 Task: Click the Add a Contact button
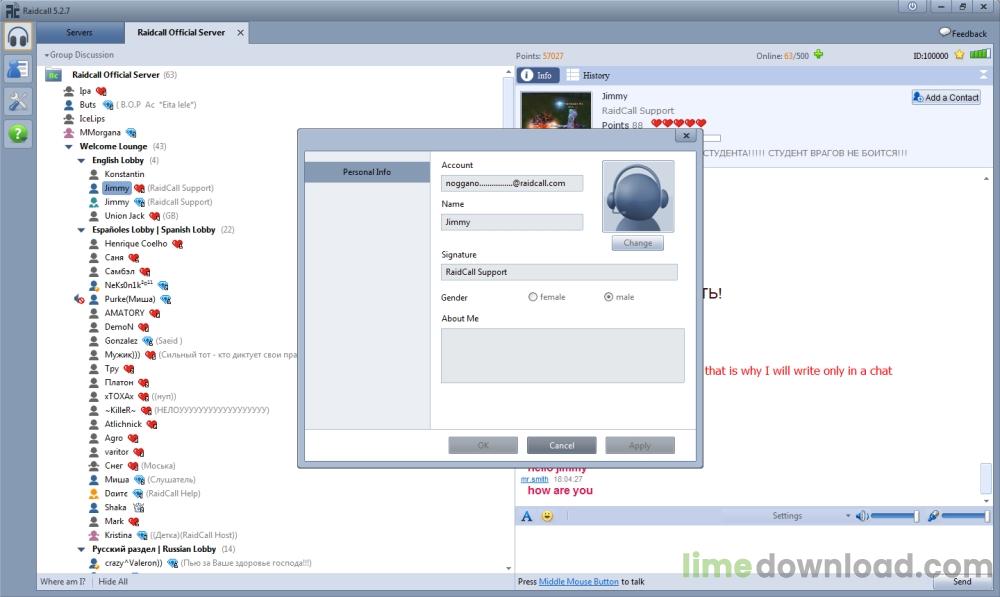pos(946,97)
